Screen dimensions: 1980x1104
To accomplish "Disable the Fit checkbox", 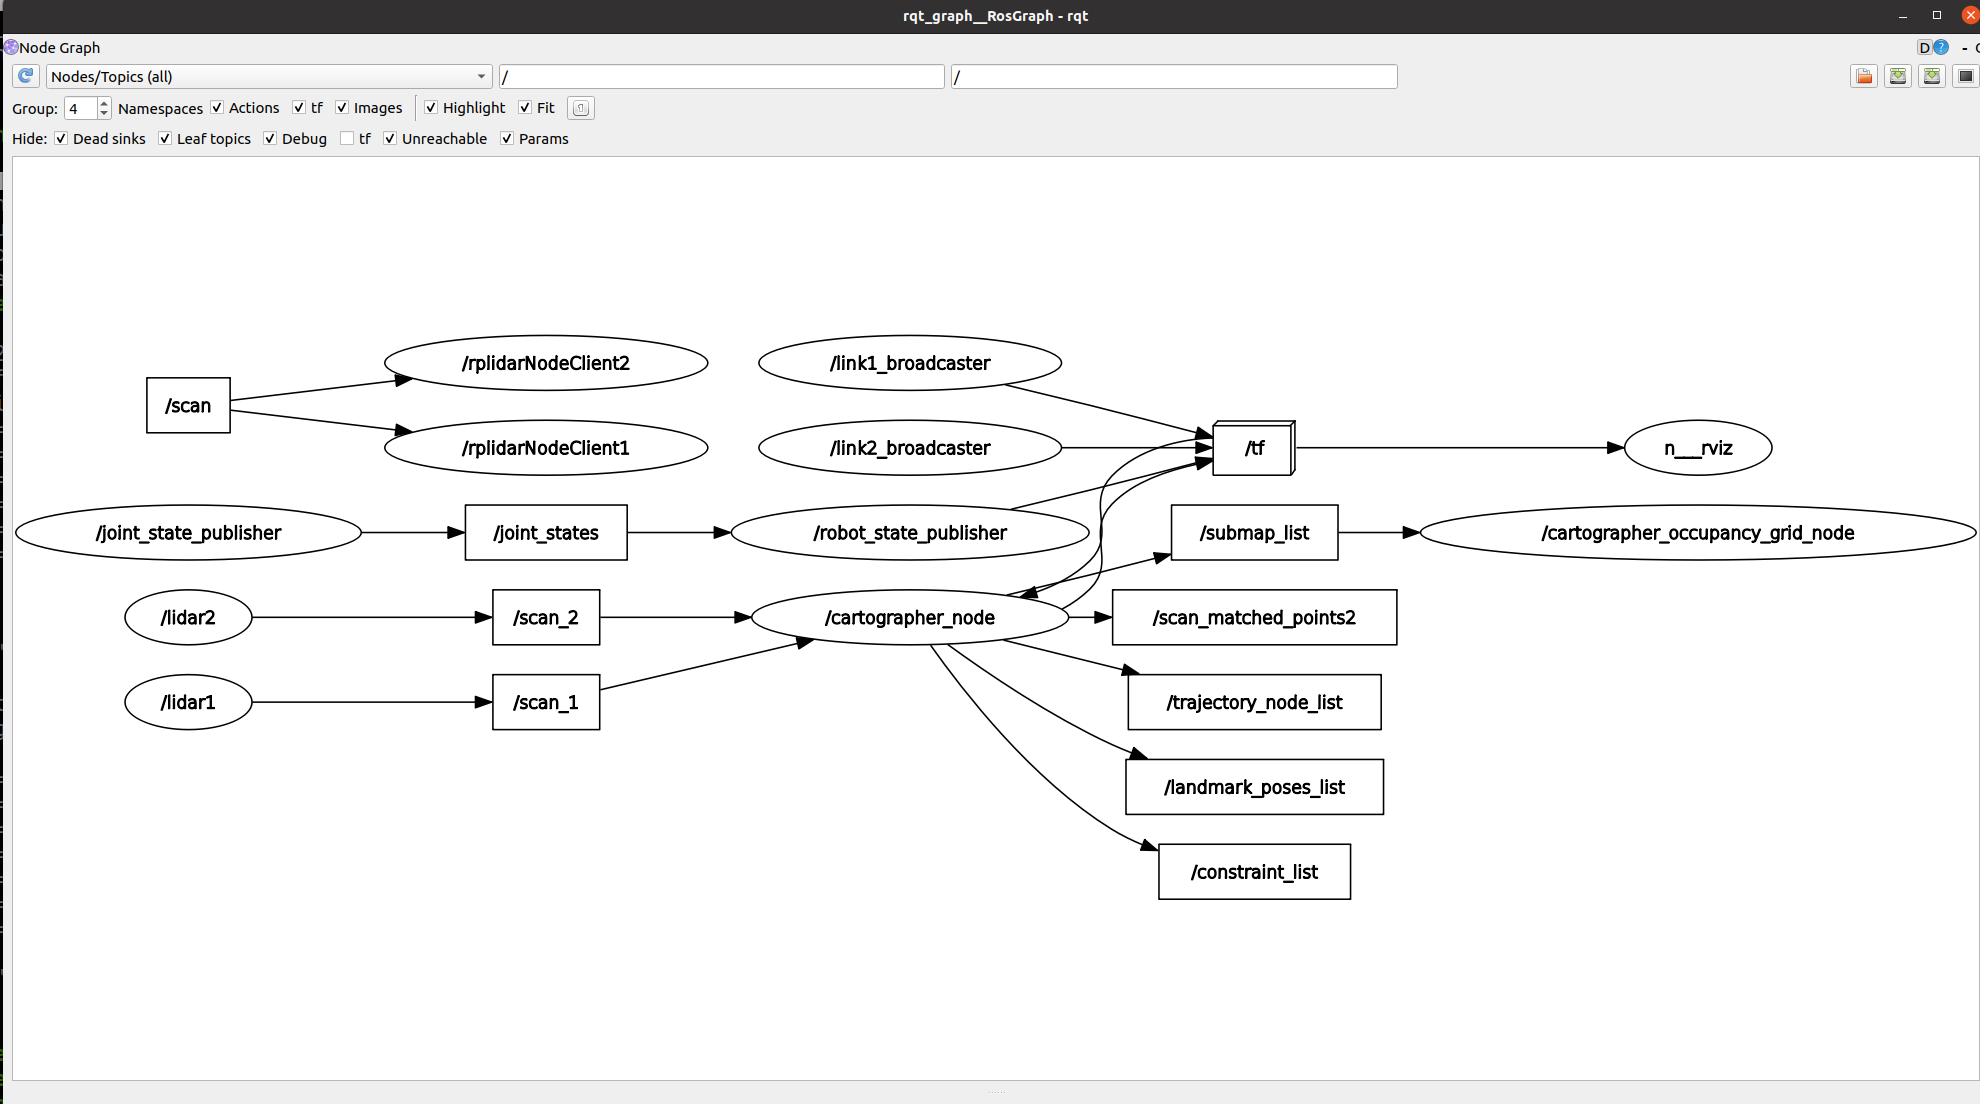I will coord(525,107).
